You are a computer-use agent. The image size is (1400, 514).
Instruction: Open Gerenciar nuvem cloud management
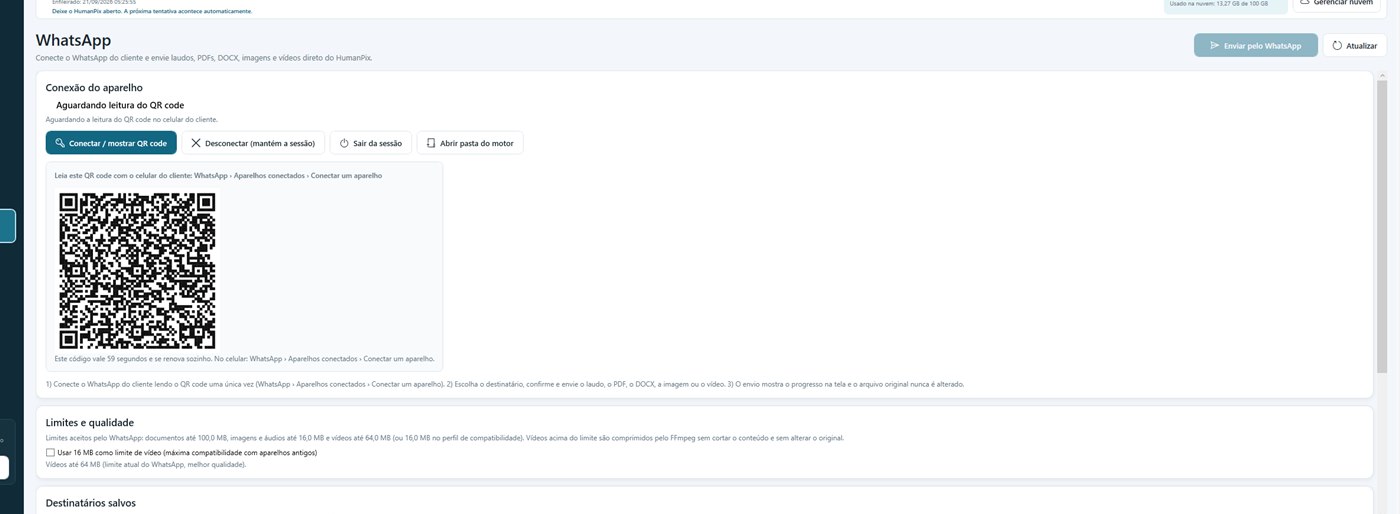1336,4
